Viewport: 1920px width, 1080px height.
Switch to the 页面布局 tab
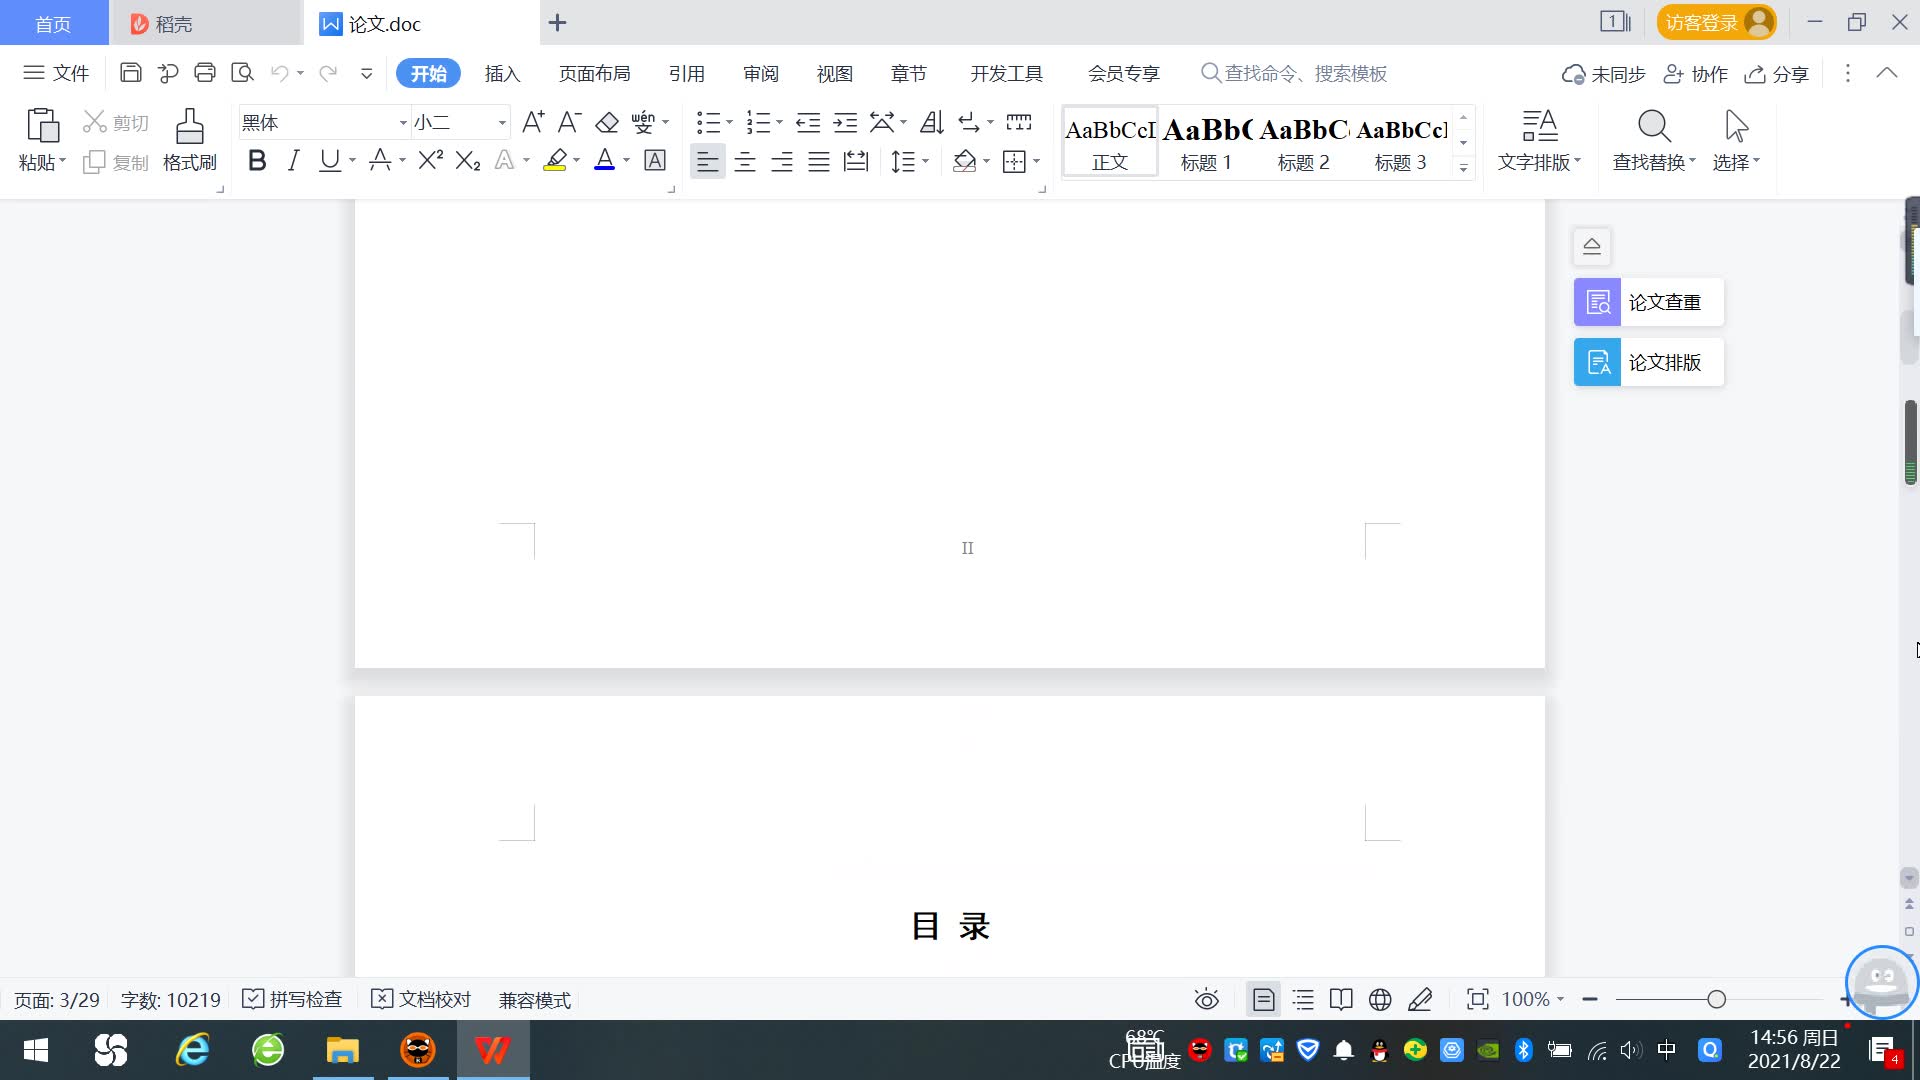(x=594, y=74)
